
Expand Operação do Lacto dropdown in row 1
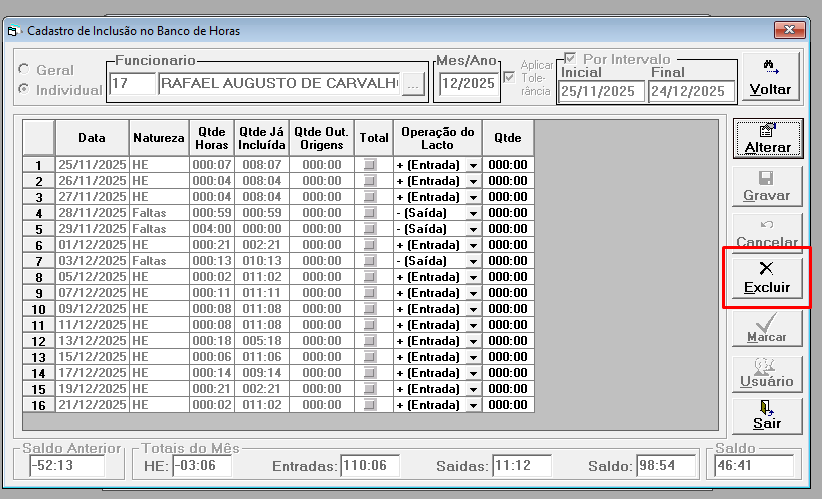(473, 165)
